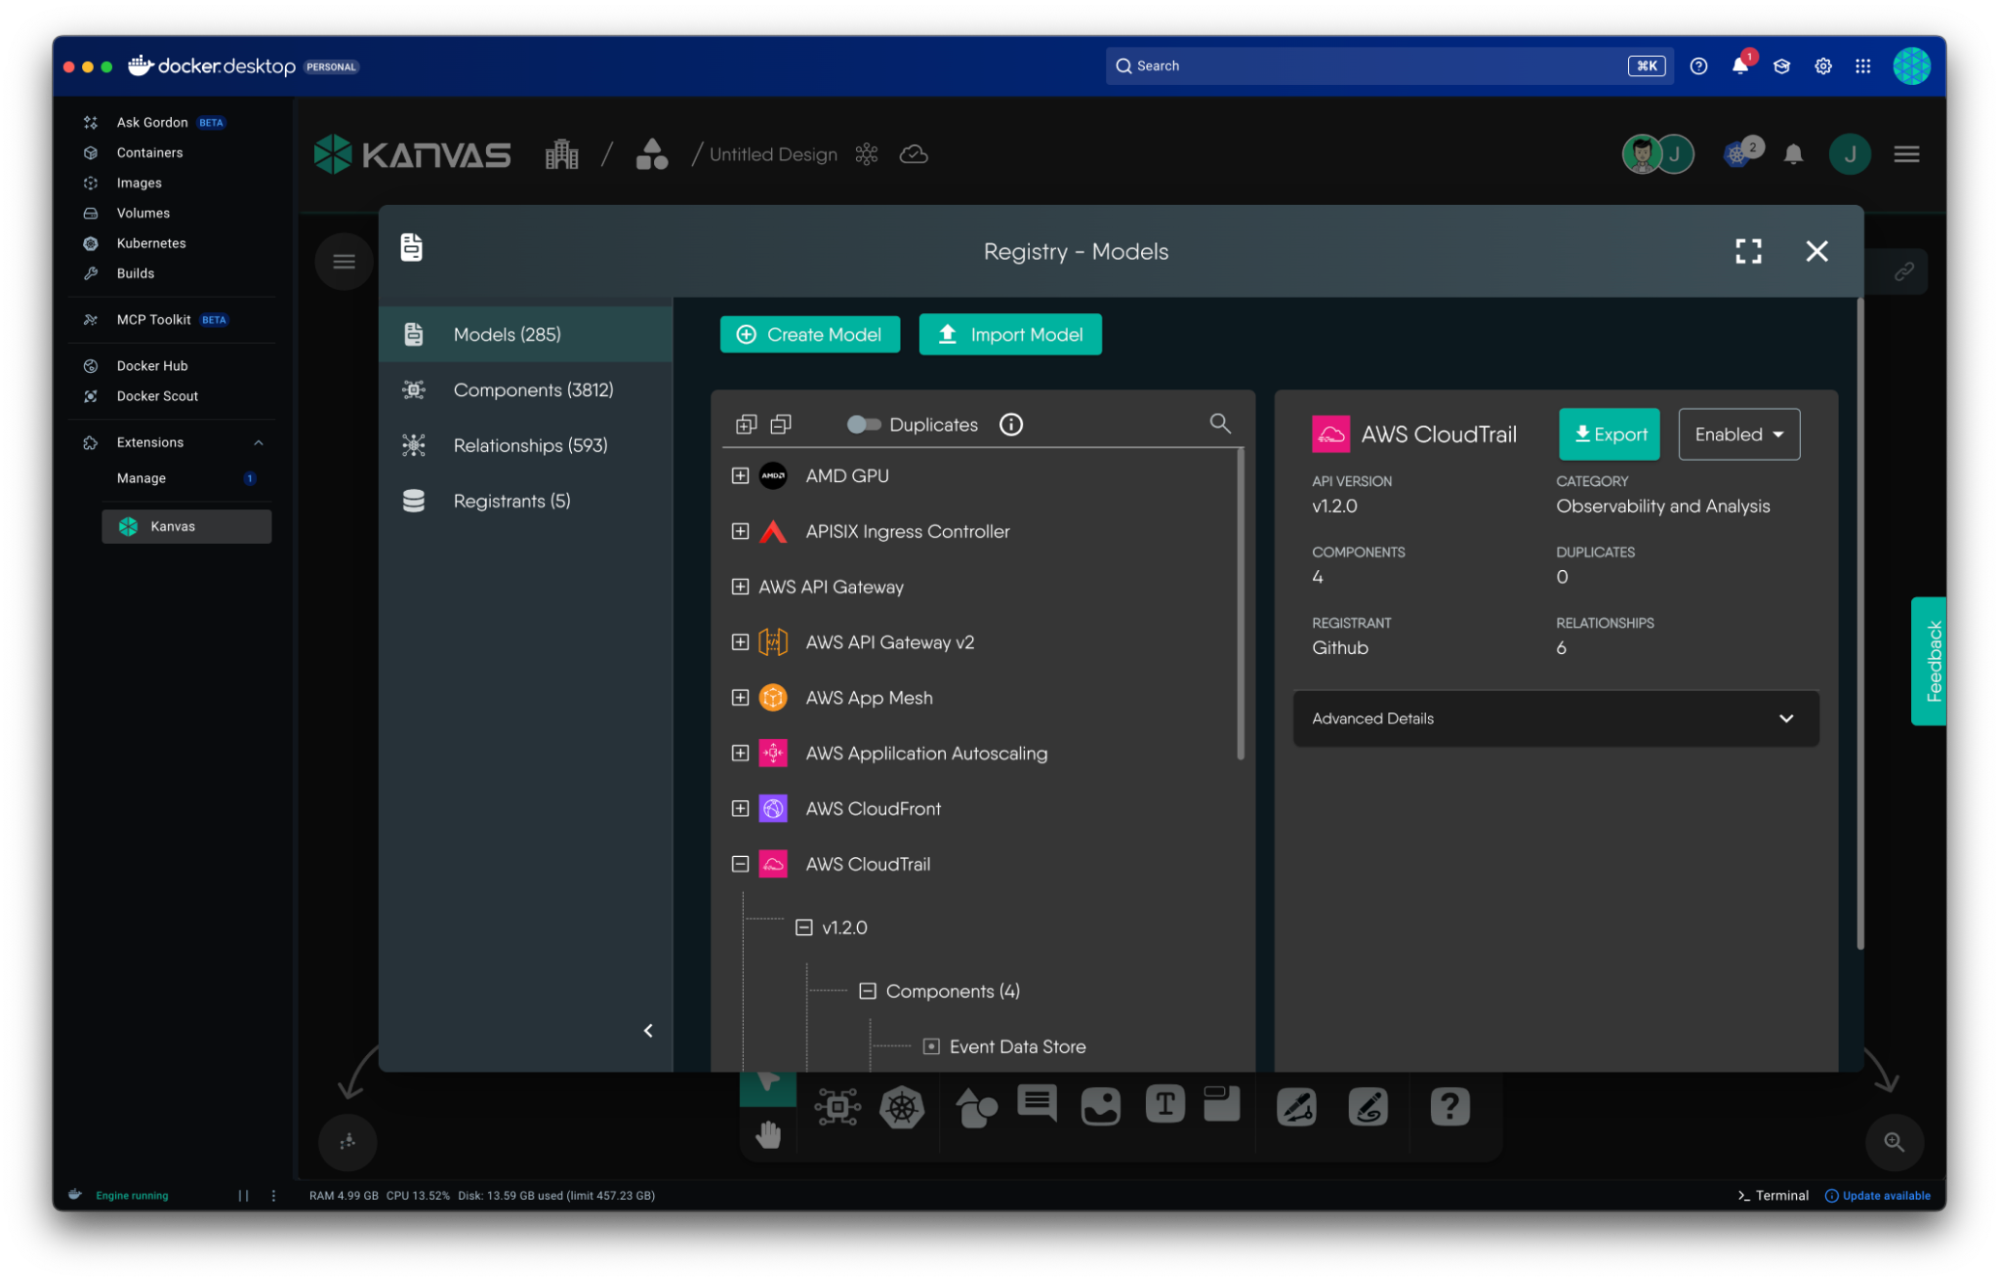1999x1282 pixels.
Task: Select the comment bubble tool in dock
Action: point(1036,1105)
